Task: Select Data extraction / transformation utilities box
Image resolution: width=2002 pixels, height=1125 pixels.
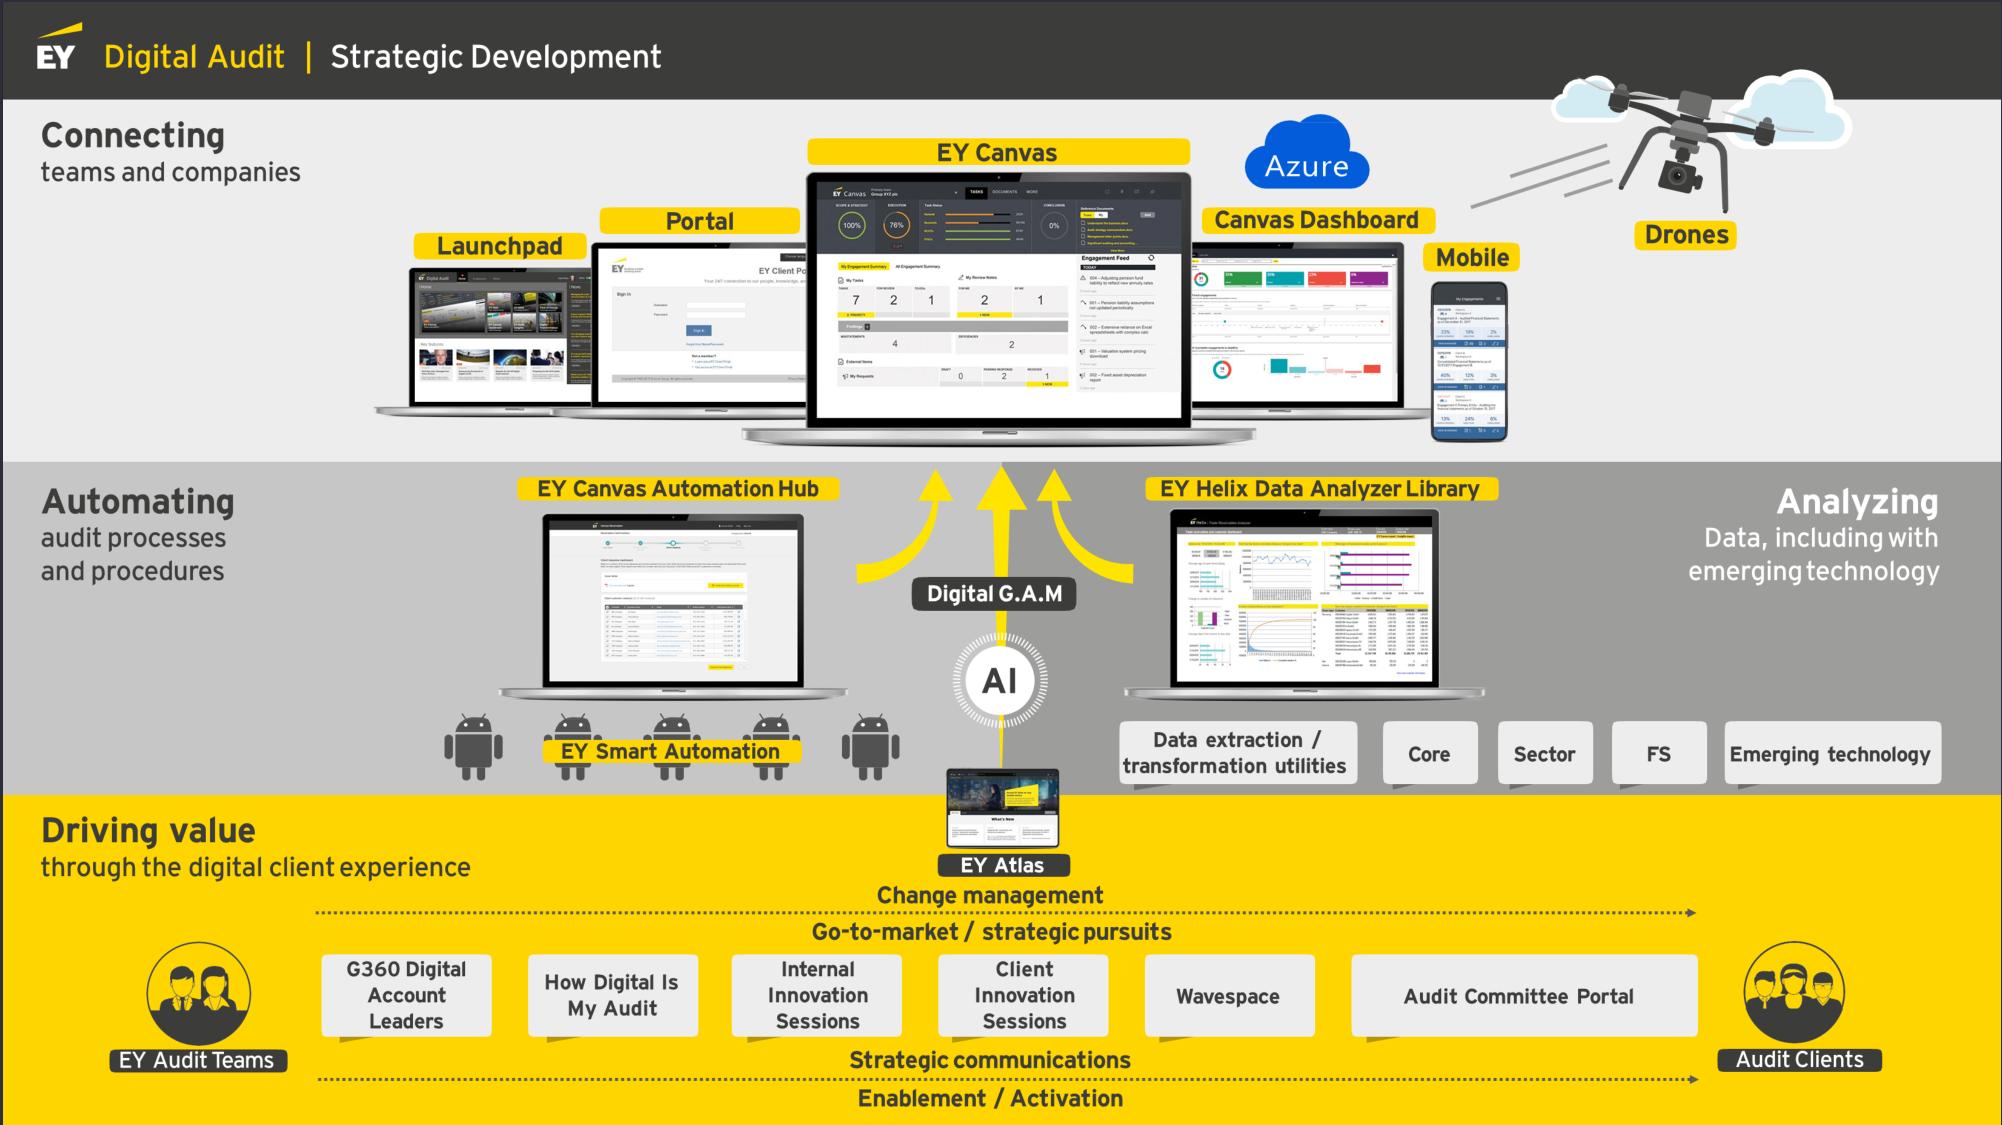Action: (1238, 753)
